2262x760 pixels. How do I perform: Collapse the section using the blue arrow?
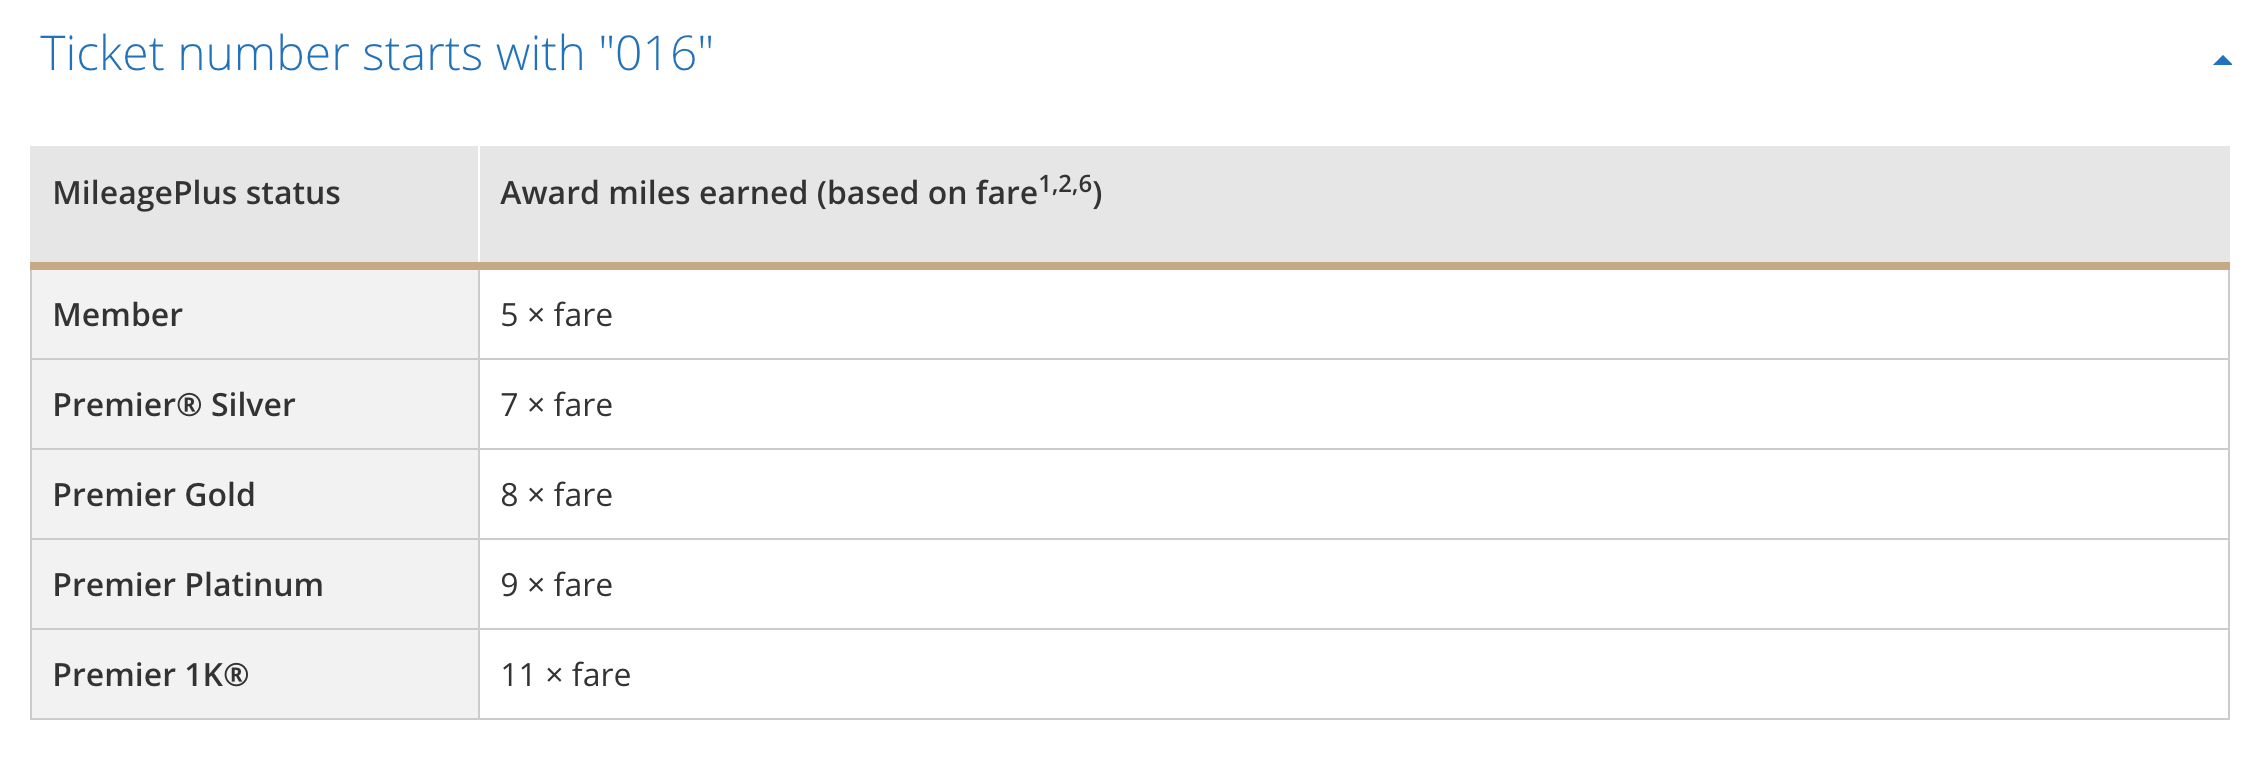pyautogui.click(x=2222, y=61)
